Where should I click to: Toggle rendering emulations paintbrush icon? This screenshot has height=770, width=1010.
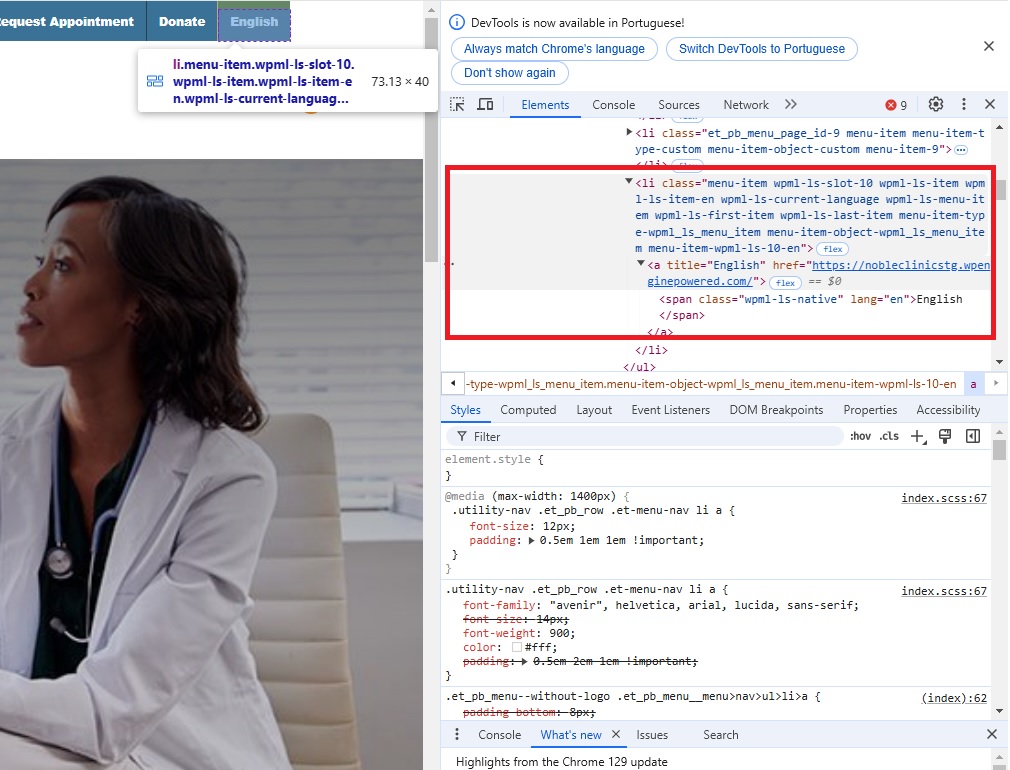pos(945,436)
